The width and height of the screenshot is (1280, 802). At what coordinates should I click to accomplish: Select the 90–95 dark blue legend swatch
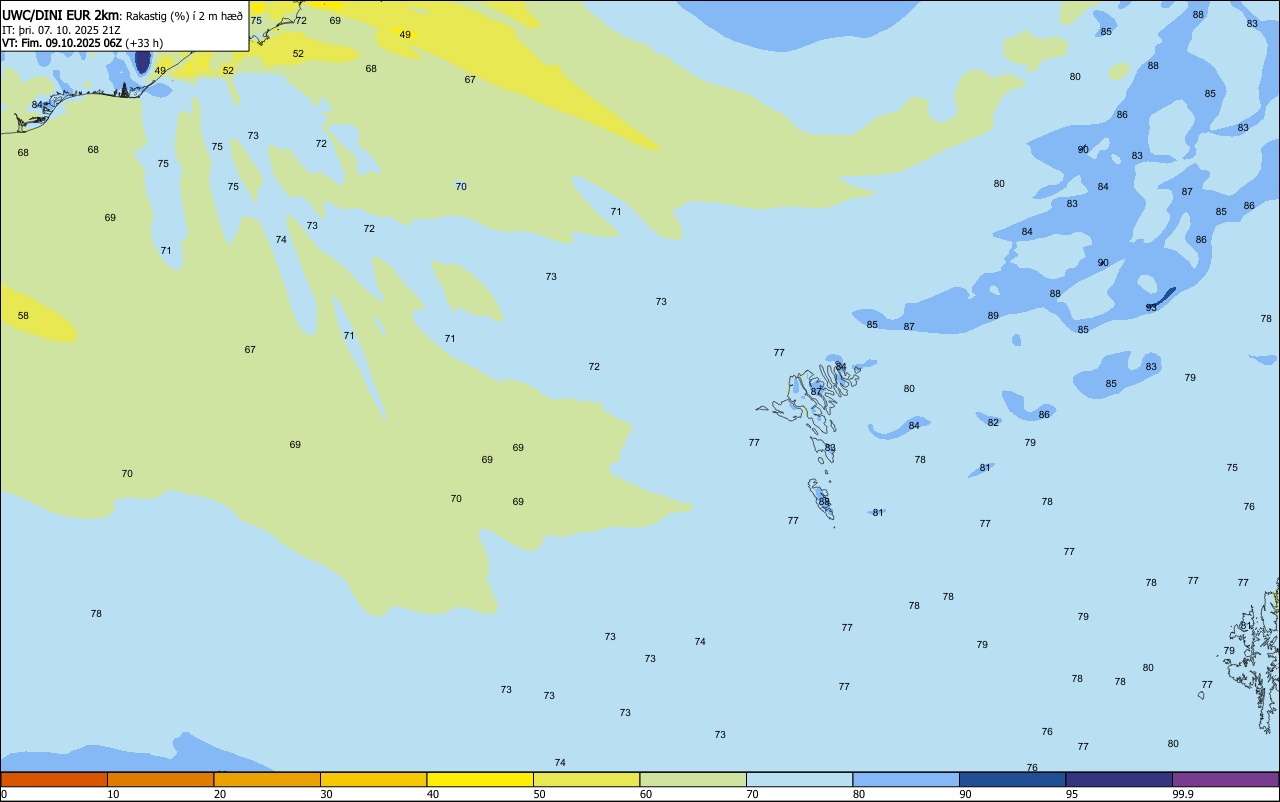pos(1012,779)
